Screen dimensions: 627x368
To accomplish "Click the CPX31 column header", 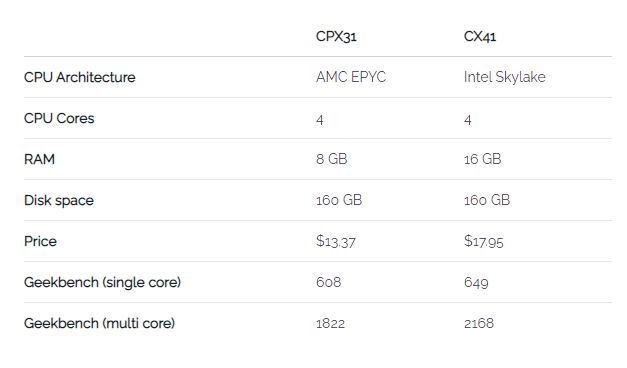I will 336,36.
